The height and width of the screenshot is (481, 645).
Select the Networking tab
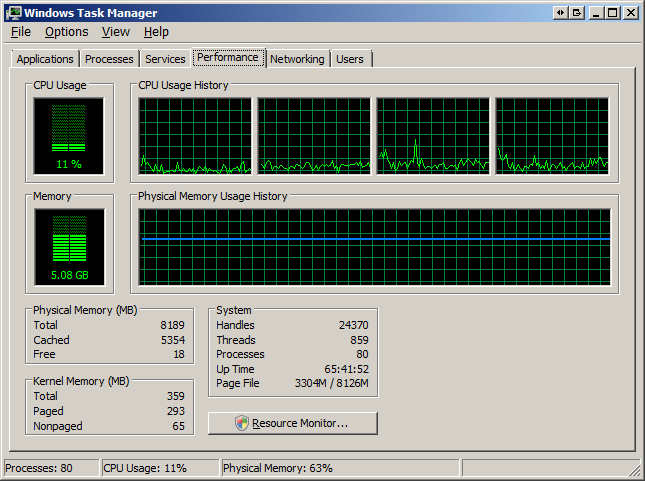pyautogui.click(x=297, y=59)
